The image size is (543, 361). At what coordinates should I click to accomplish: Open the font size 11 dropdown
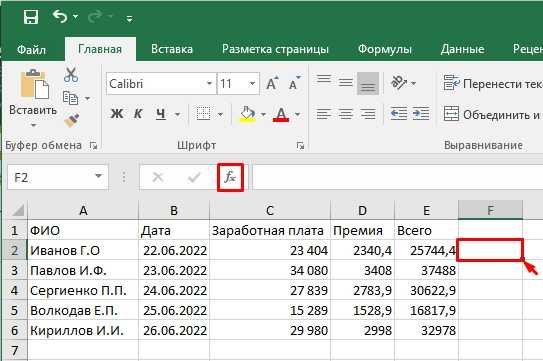tap(252, 83)
